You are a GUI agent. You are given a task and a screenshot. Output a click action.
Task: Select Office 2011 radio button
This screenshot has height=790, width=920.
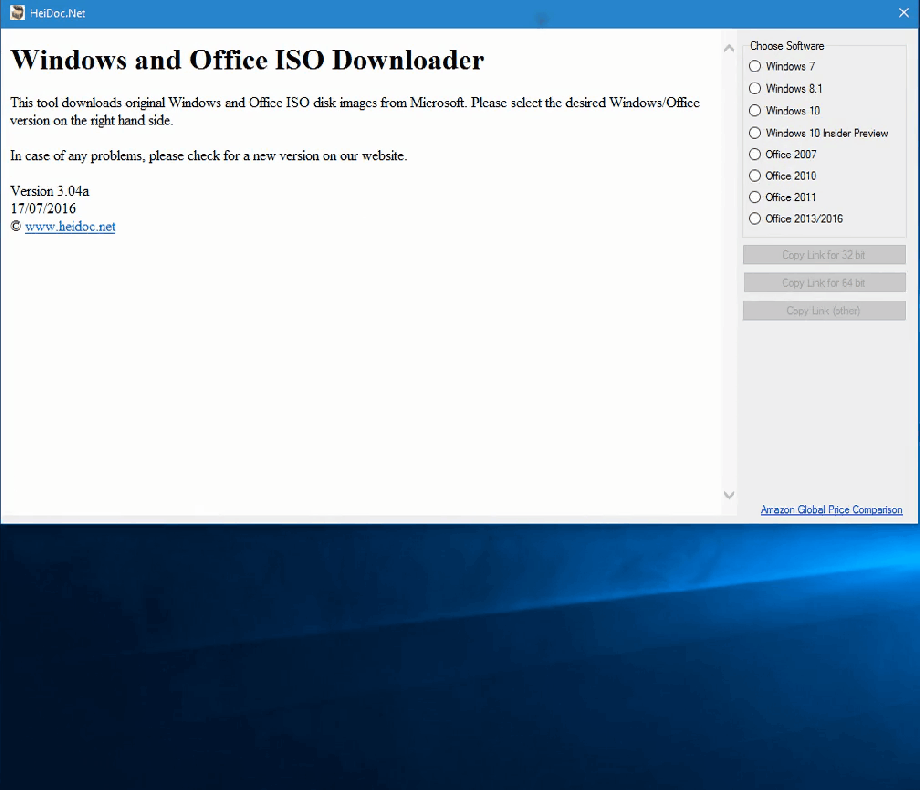pos(756,198)
